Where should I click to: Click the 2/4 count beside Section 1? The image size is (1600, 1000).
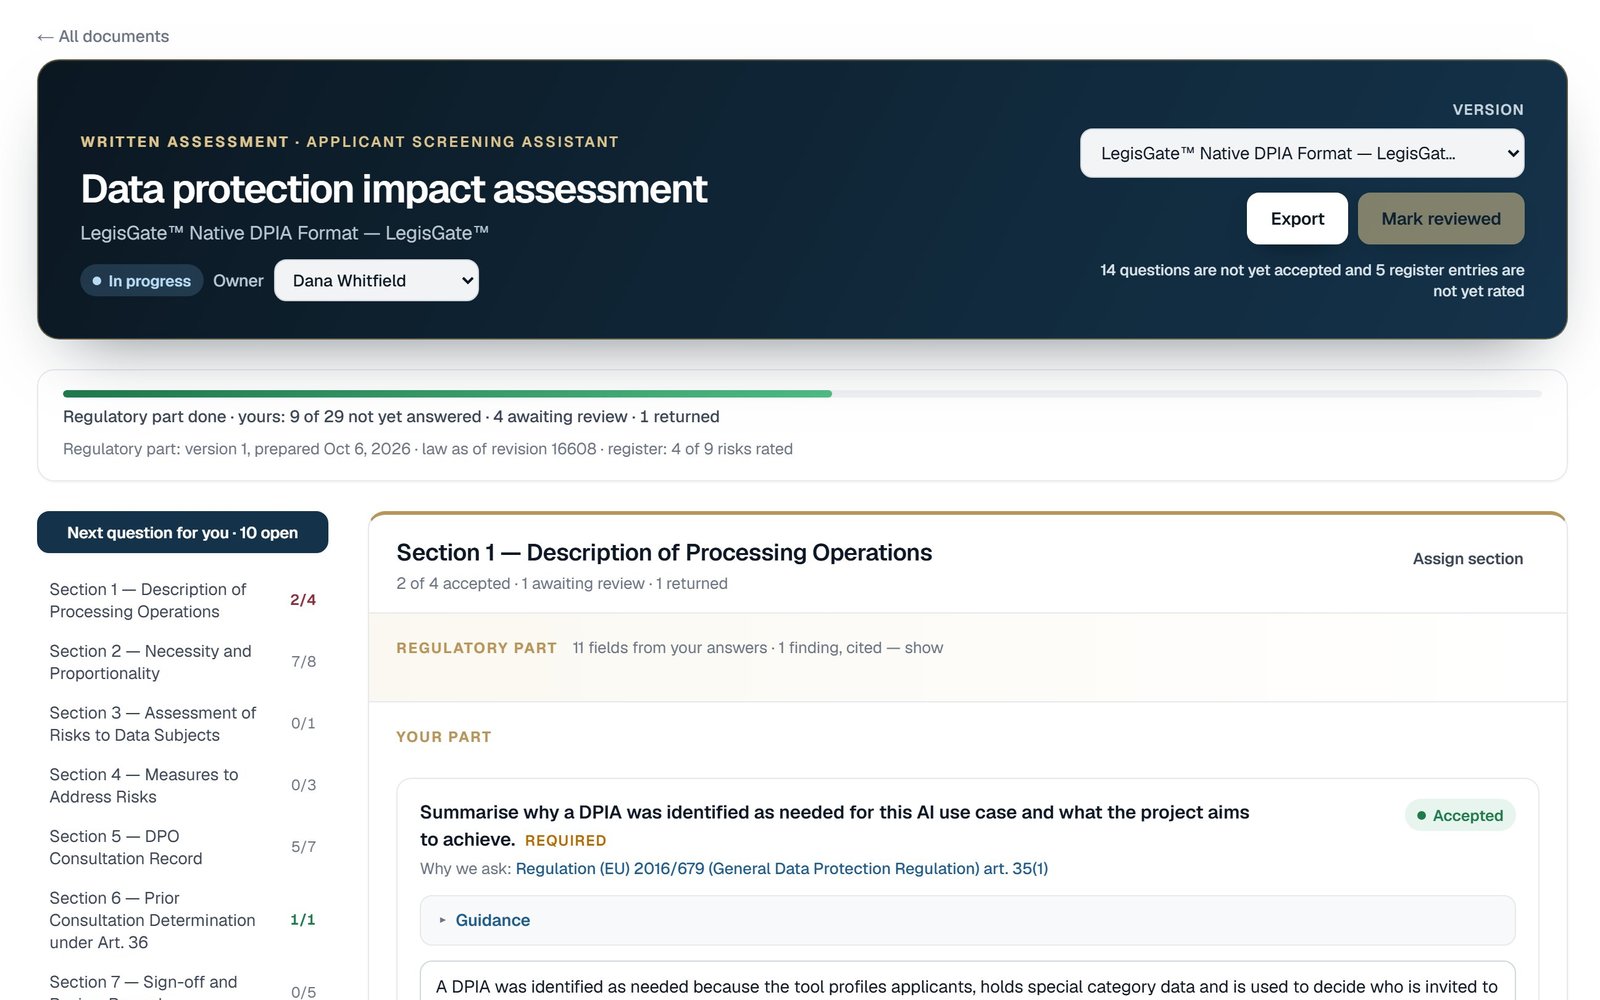(303, 600)
